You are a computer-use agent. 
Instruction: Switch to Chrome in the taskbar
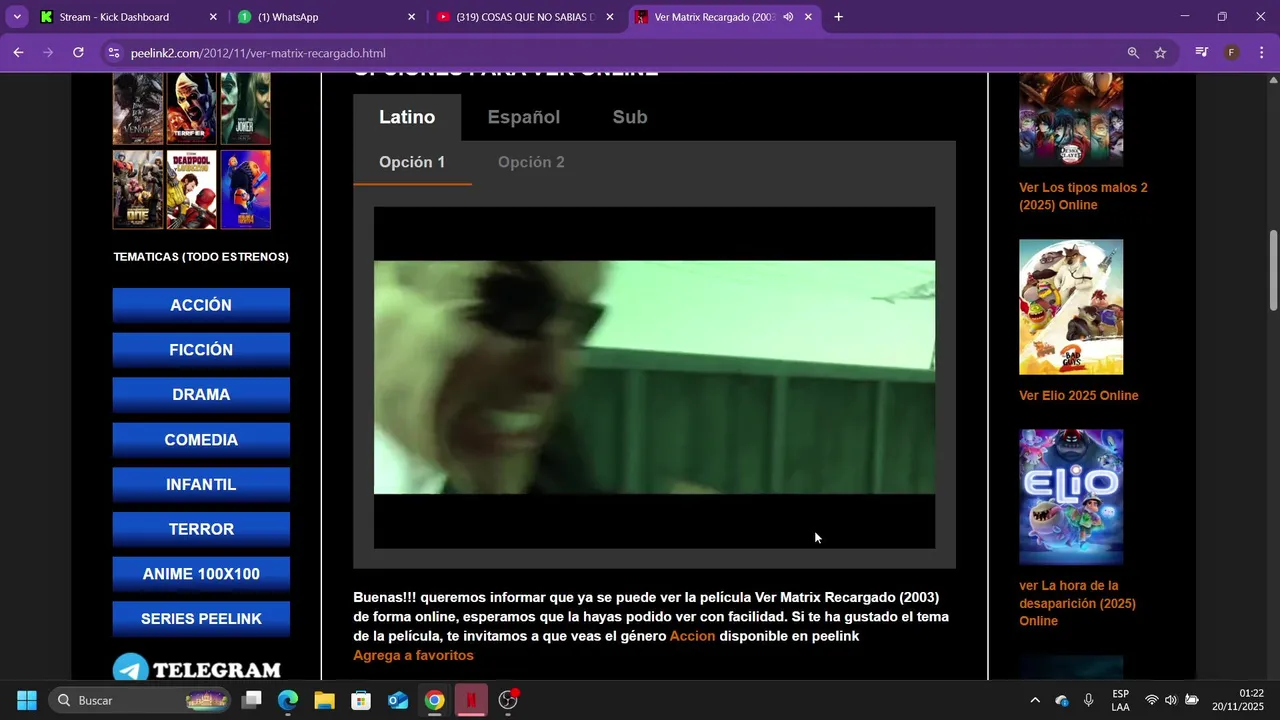(434, 700)
